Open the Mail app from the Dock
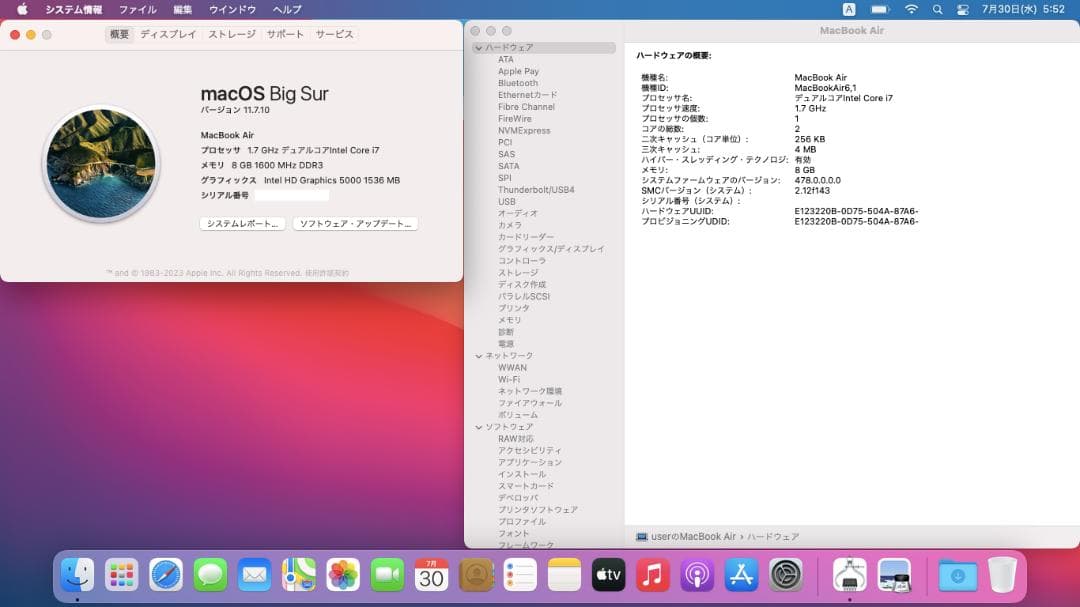Viewport: 1080px width, 607px height. tap(254, 575)
